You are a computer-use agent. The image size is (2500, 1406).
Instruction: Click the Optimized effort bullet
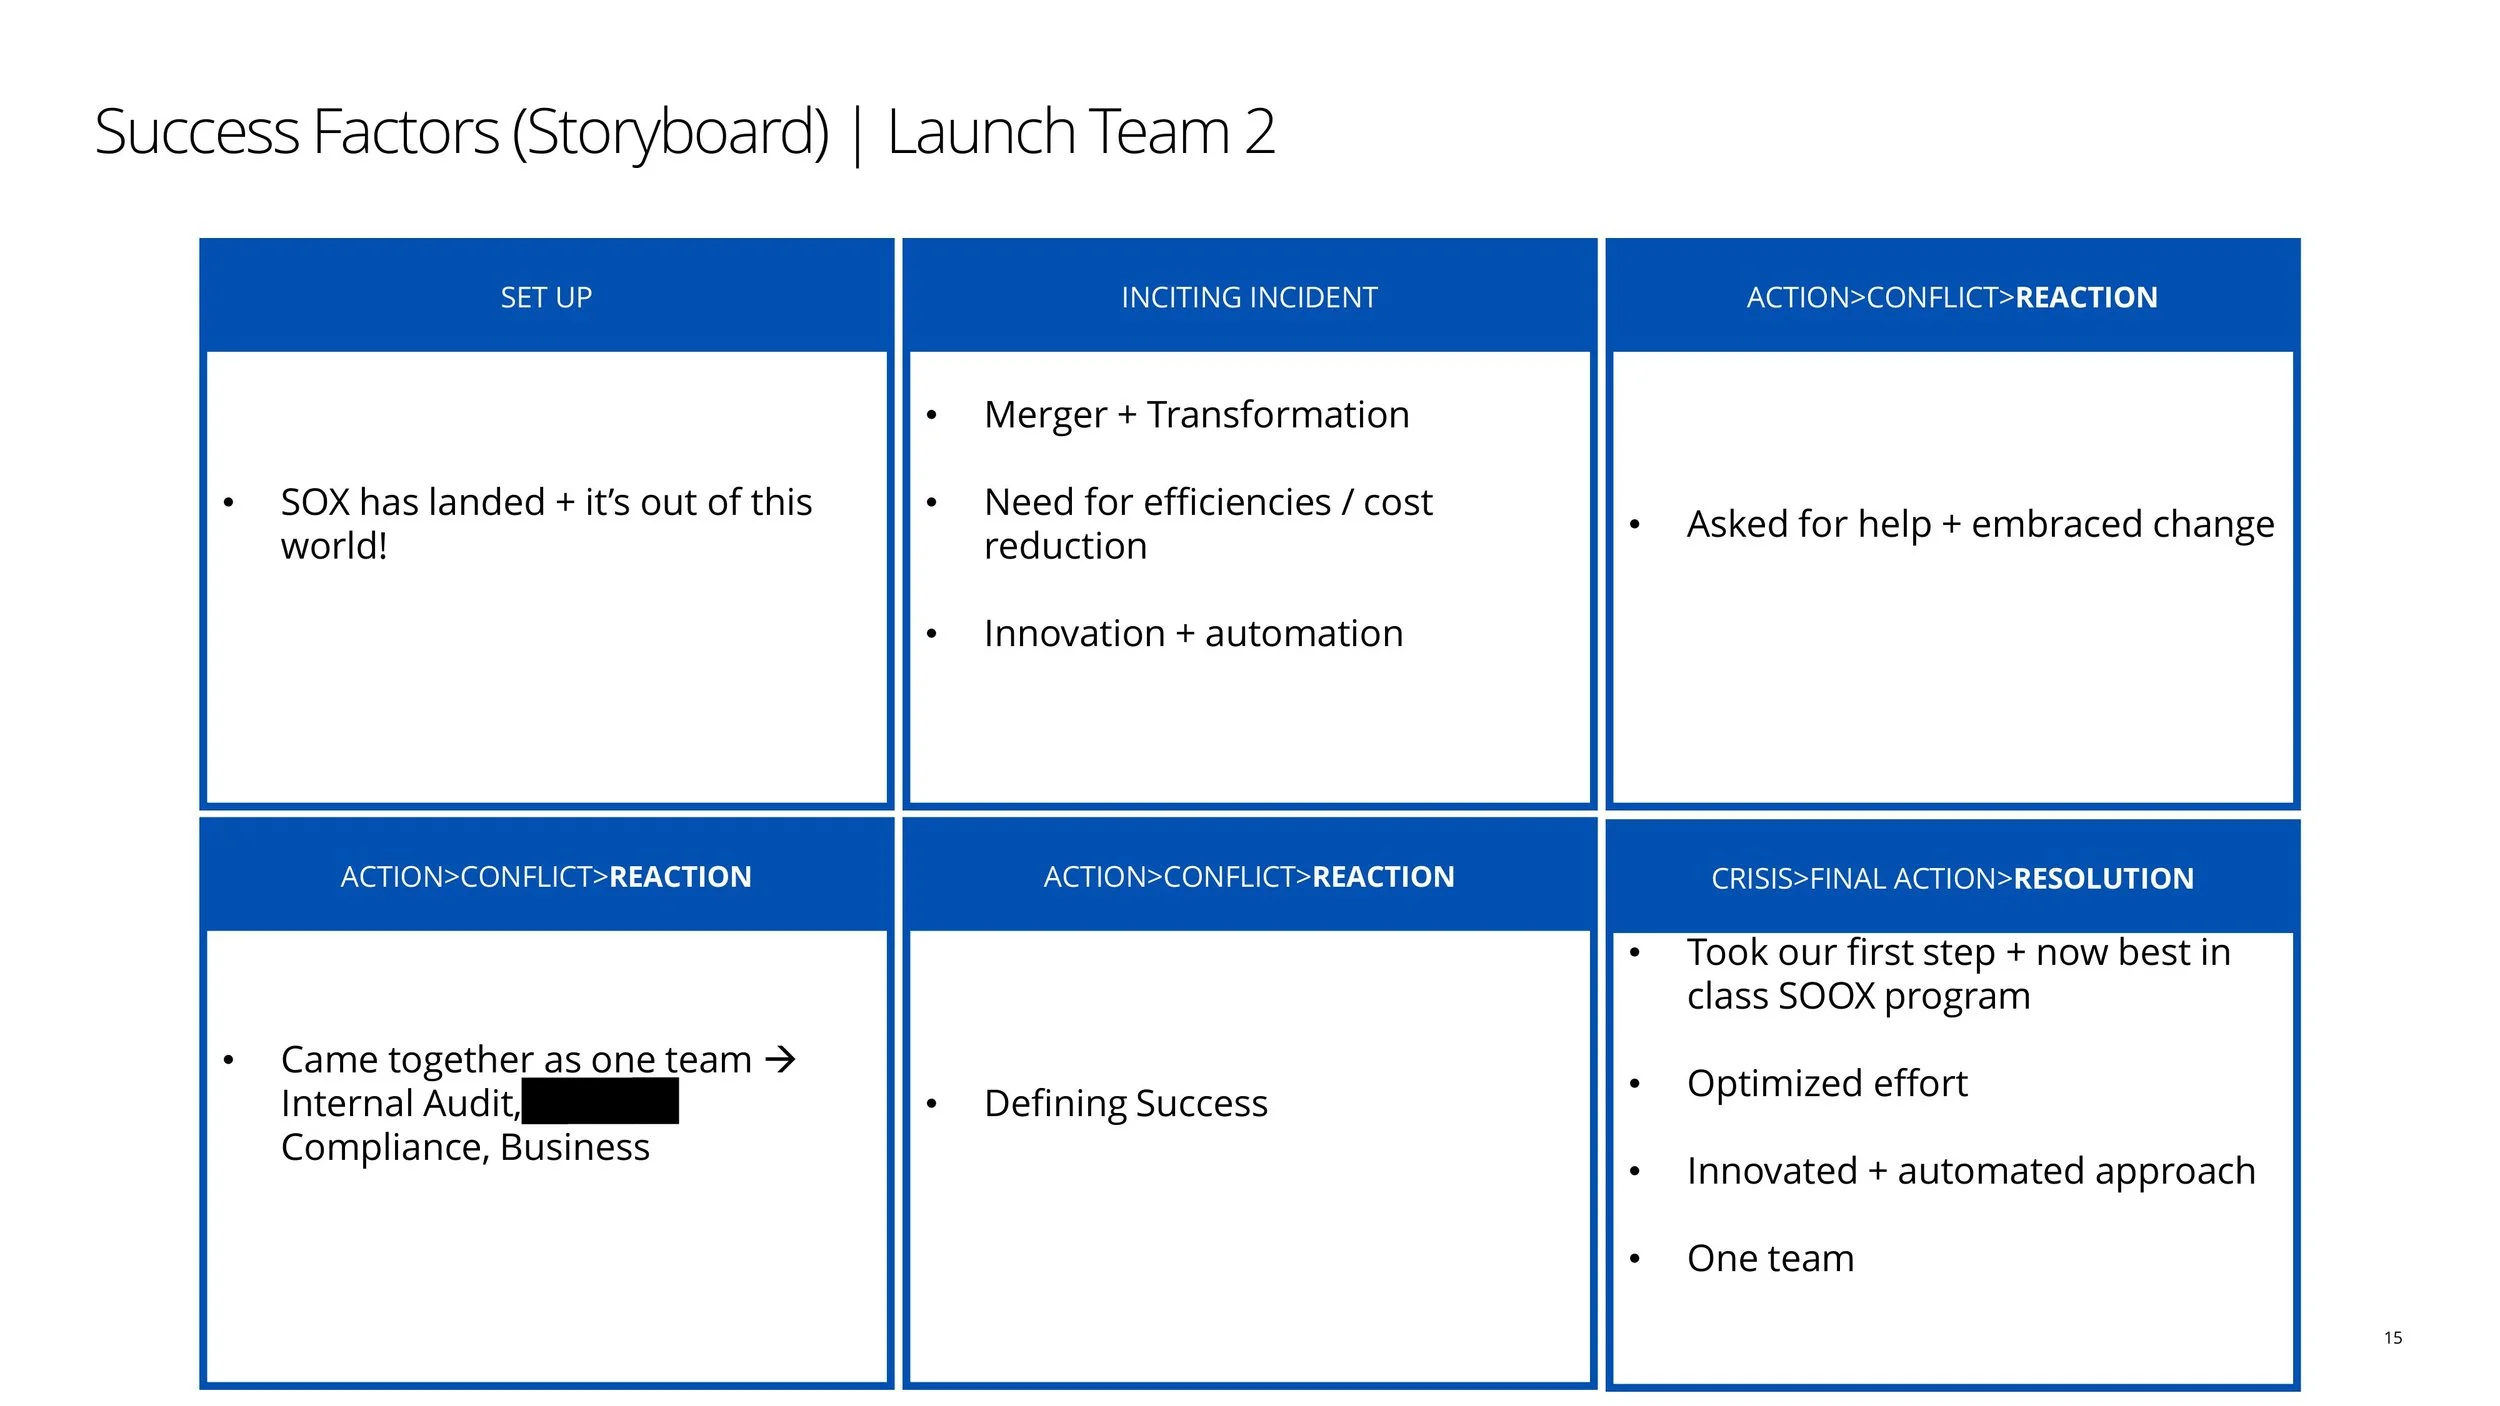click(x=1826, y=1084)
